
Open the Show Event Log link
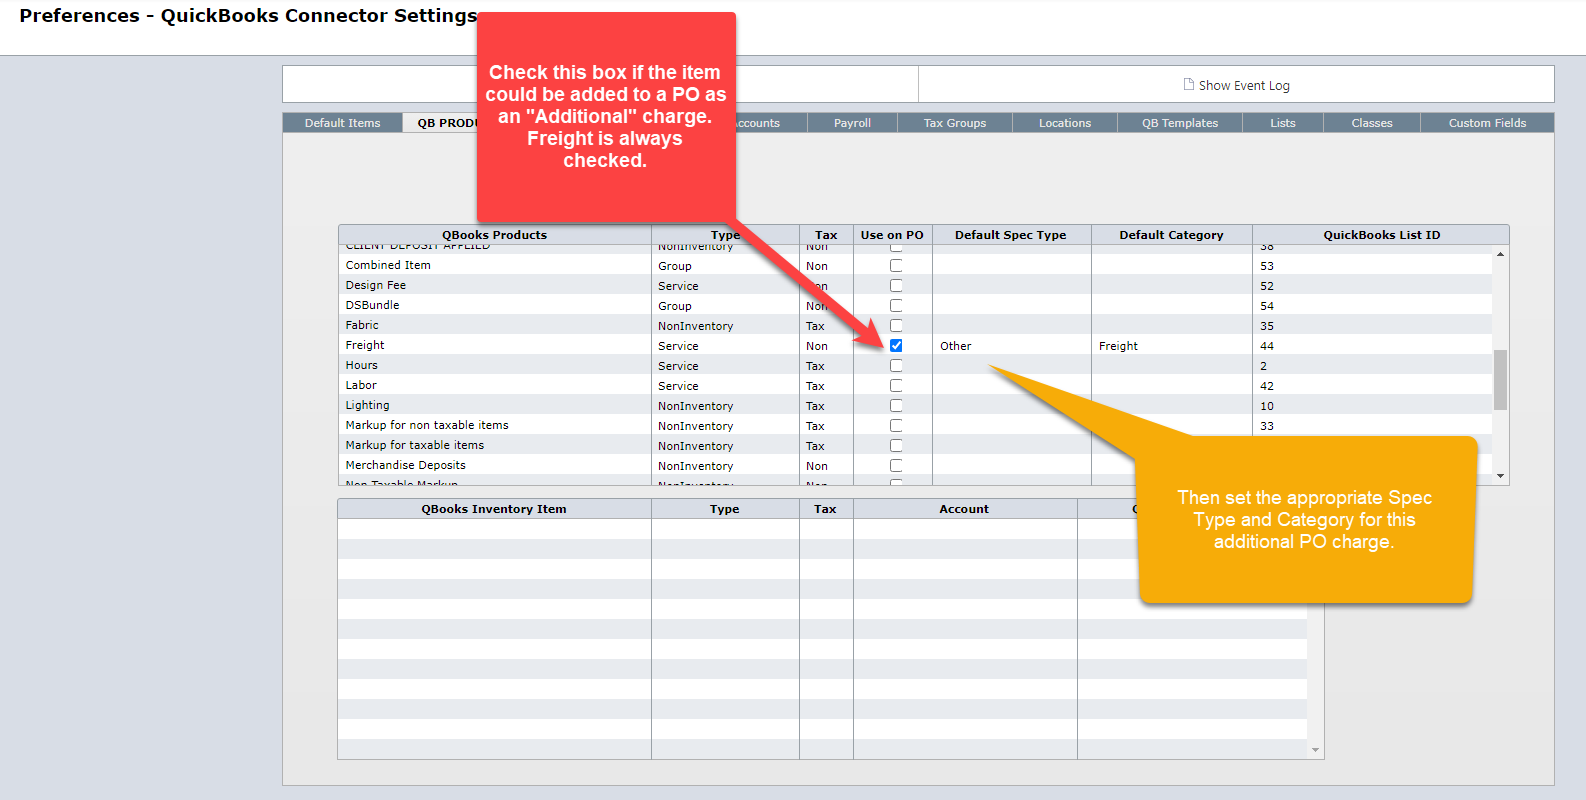(x=1244, y=86)
